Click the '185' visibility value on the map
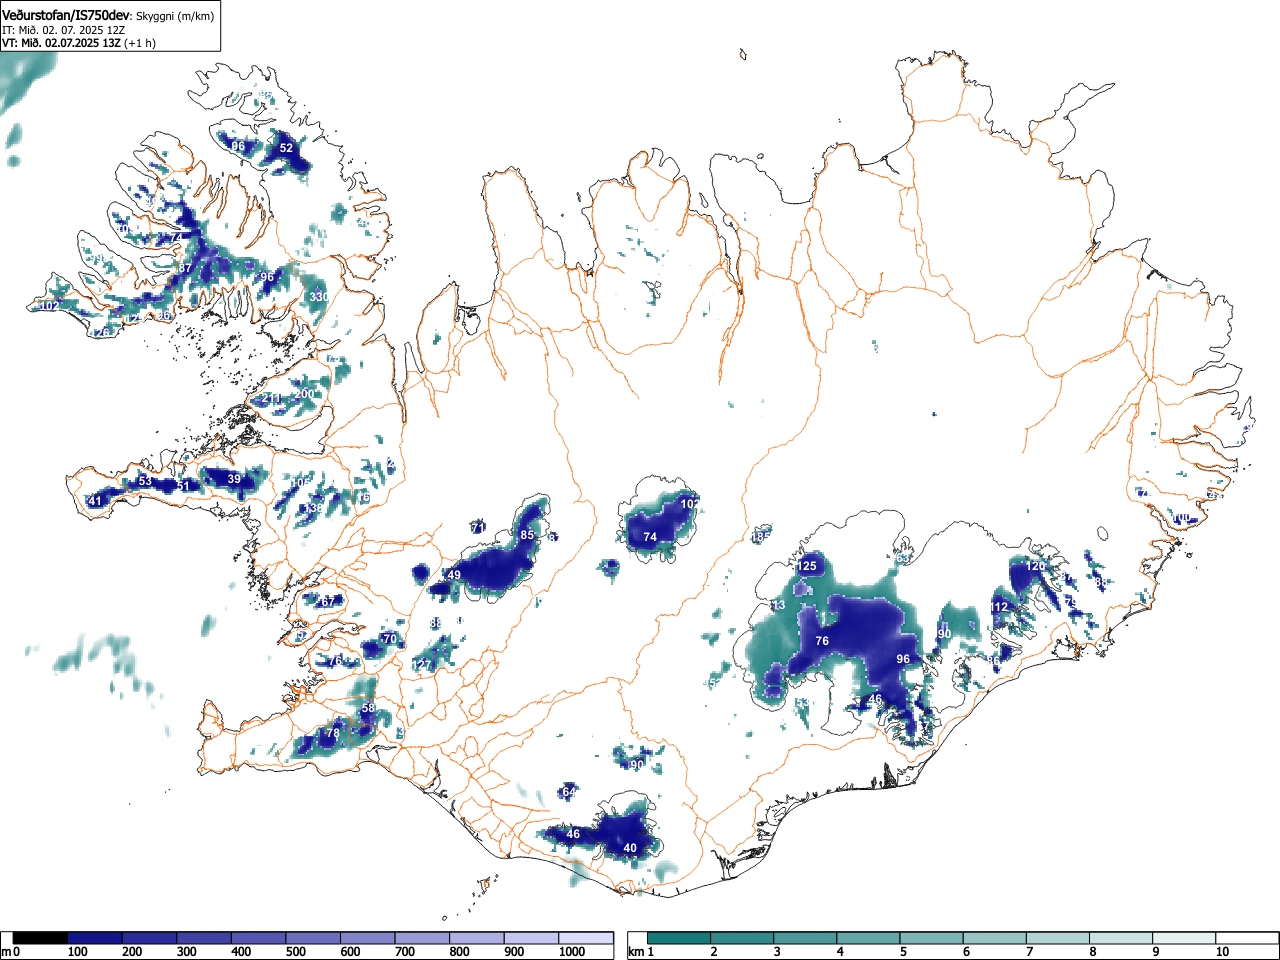This screenshot has width=1280, height=960. coord(761,537)
